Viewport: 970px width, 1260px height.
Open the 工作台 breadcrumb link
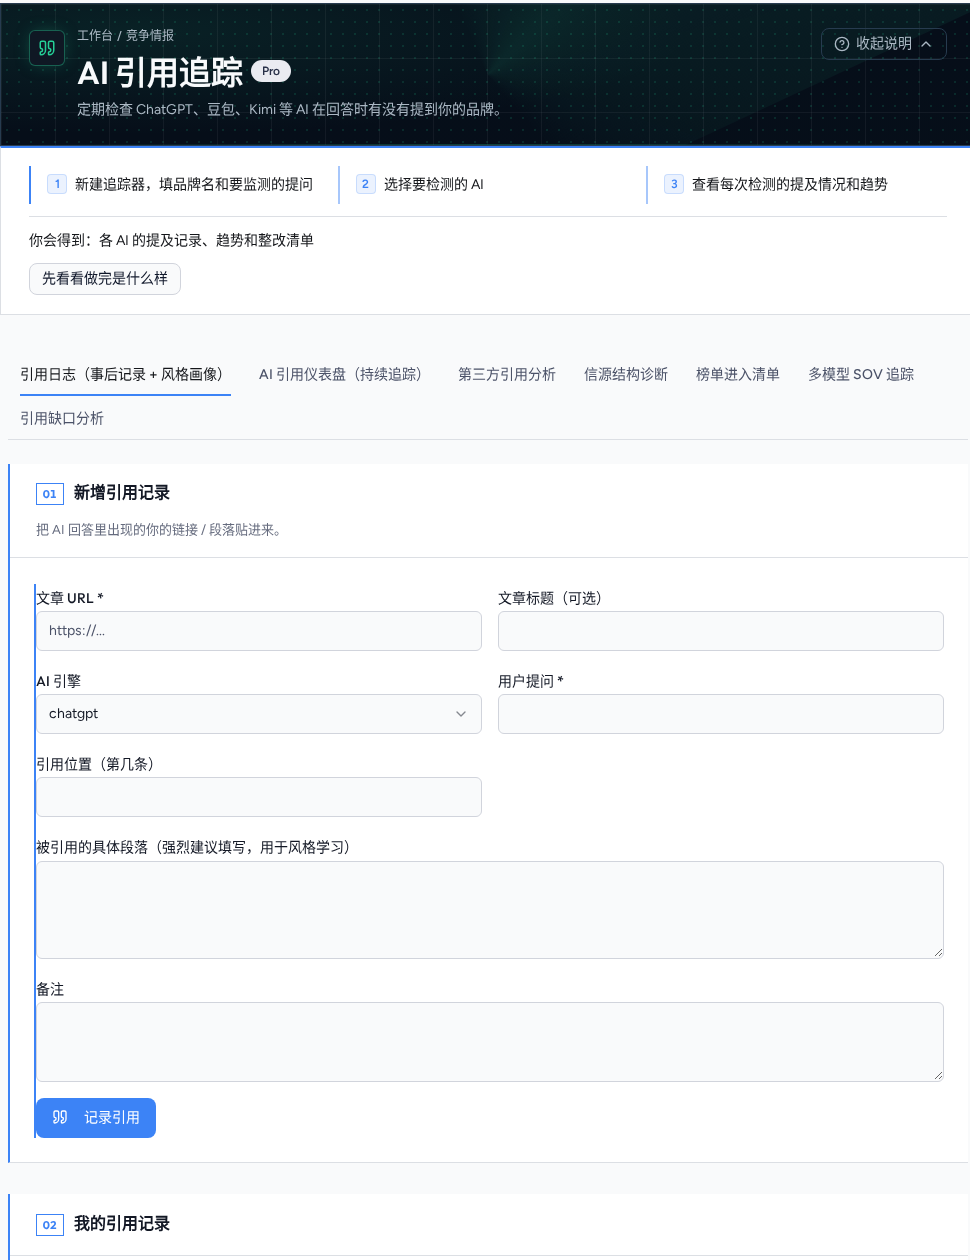95,35
